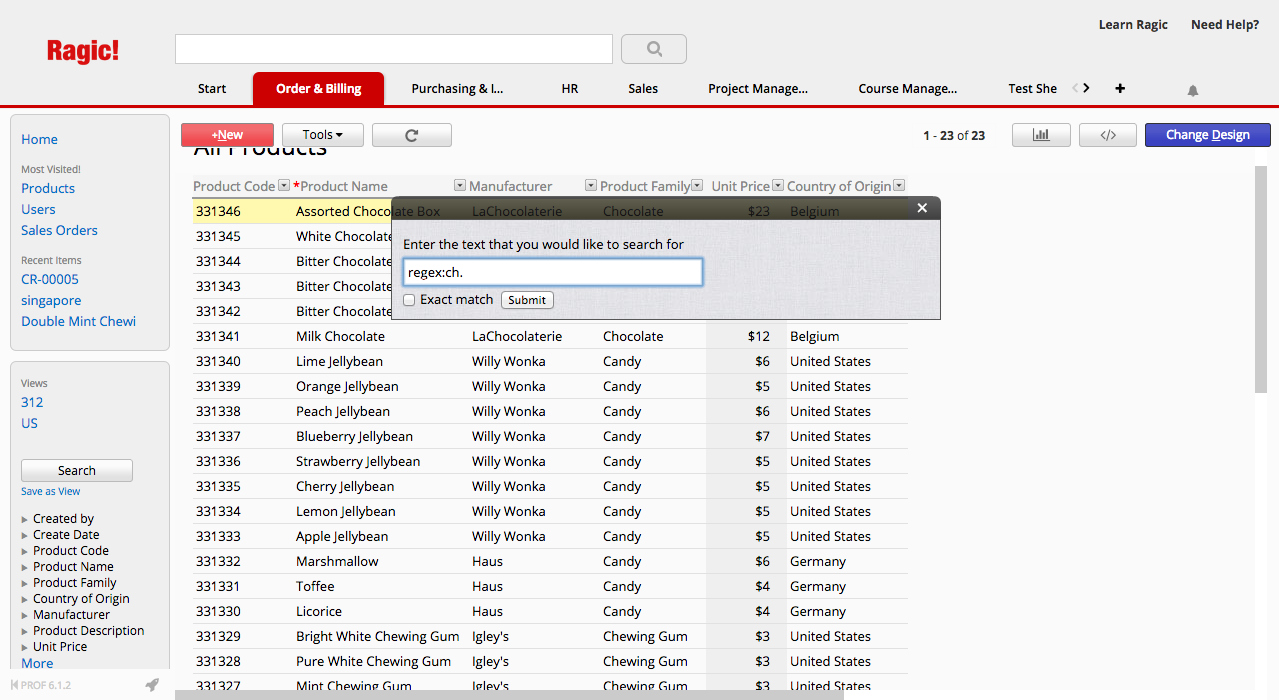Viewport: 1279px width, 700px height.
Task: Open Product Name column filter dropdown
Action: (460, 185)
